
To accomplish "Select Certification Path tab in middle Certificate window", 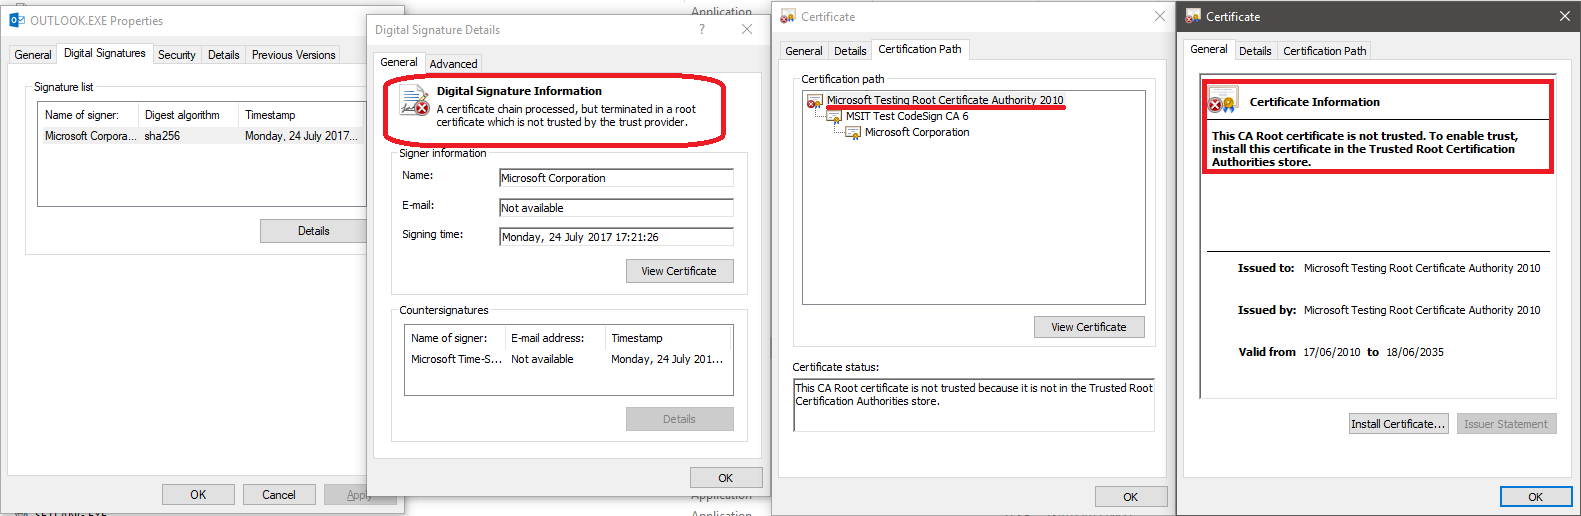I will point(920,49).
